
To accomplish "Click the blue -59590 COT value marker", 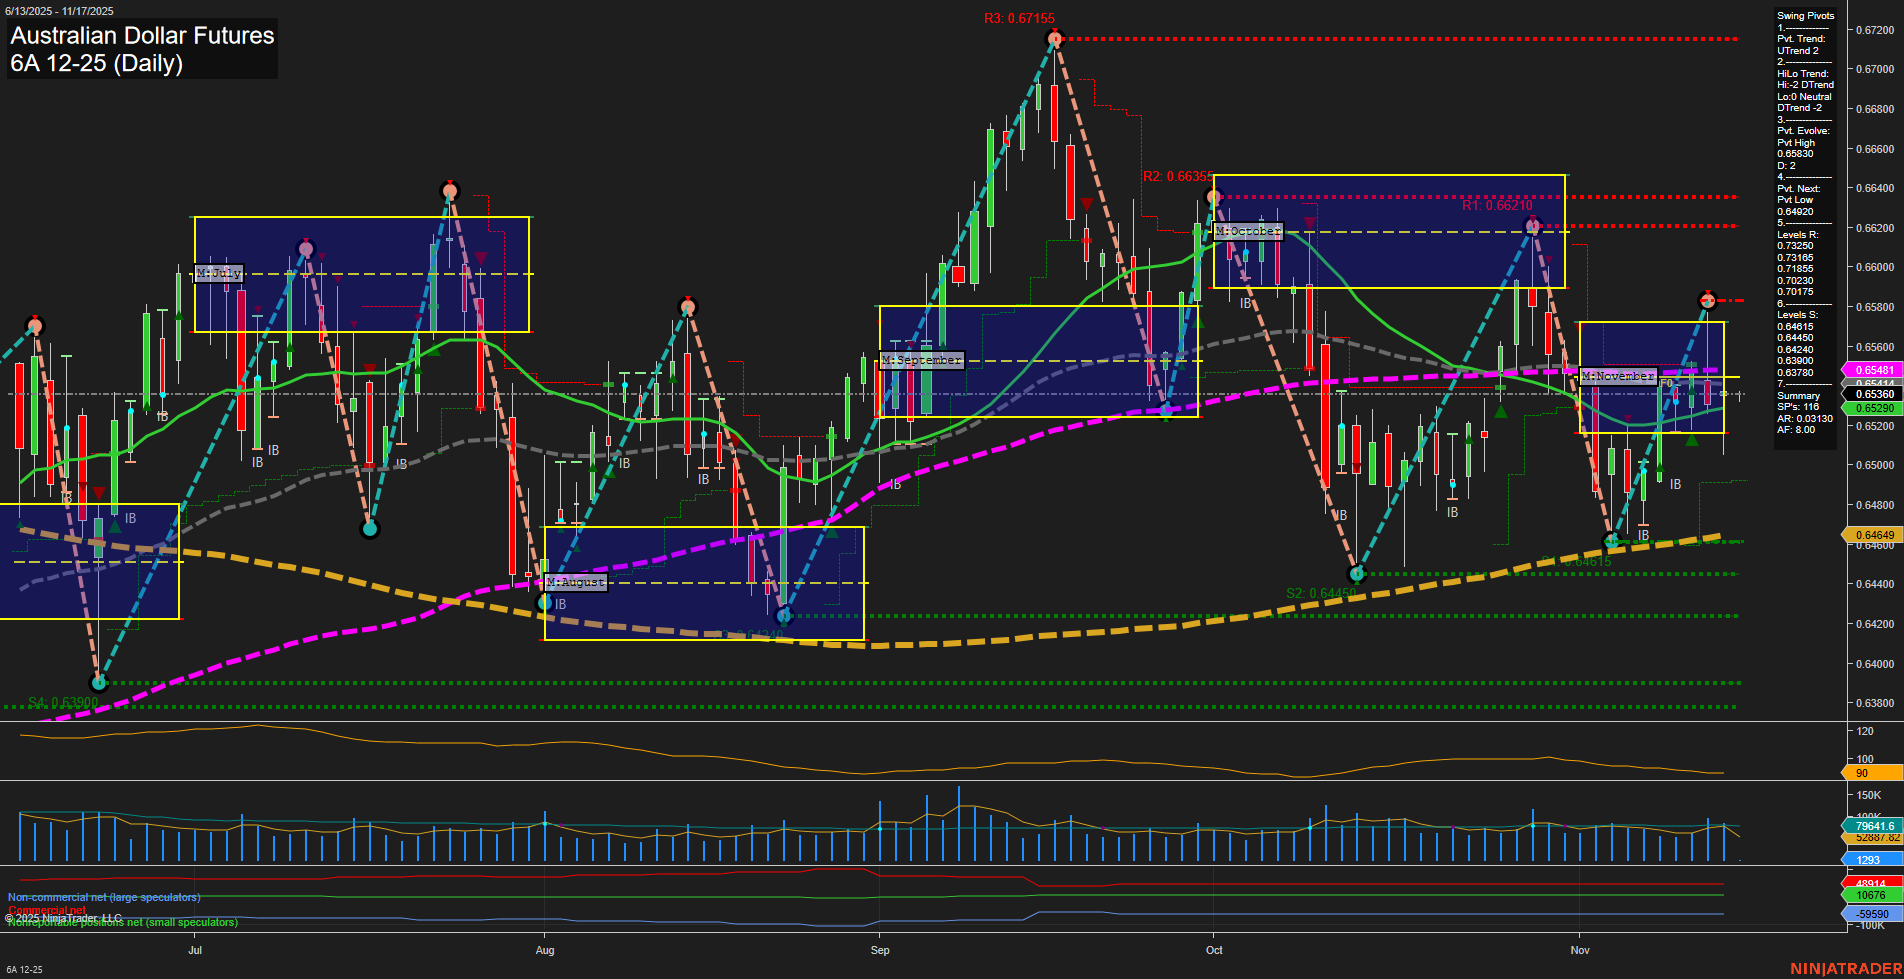I will tap(1872, 914).
